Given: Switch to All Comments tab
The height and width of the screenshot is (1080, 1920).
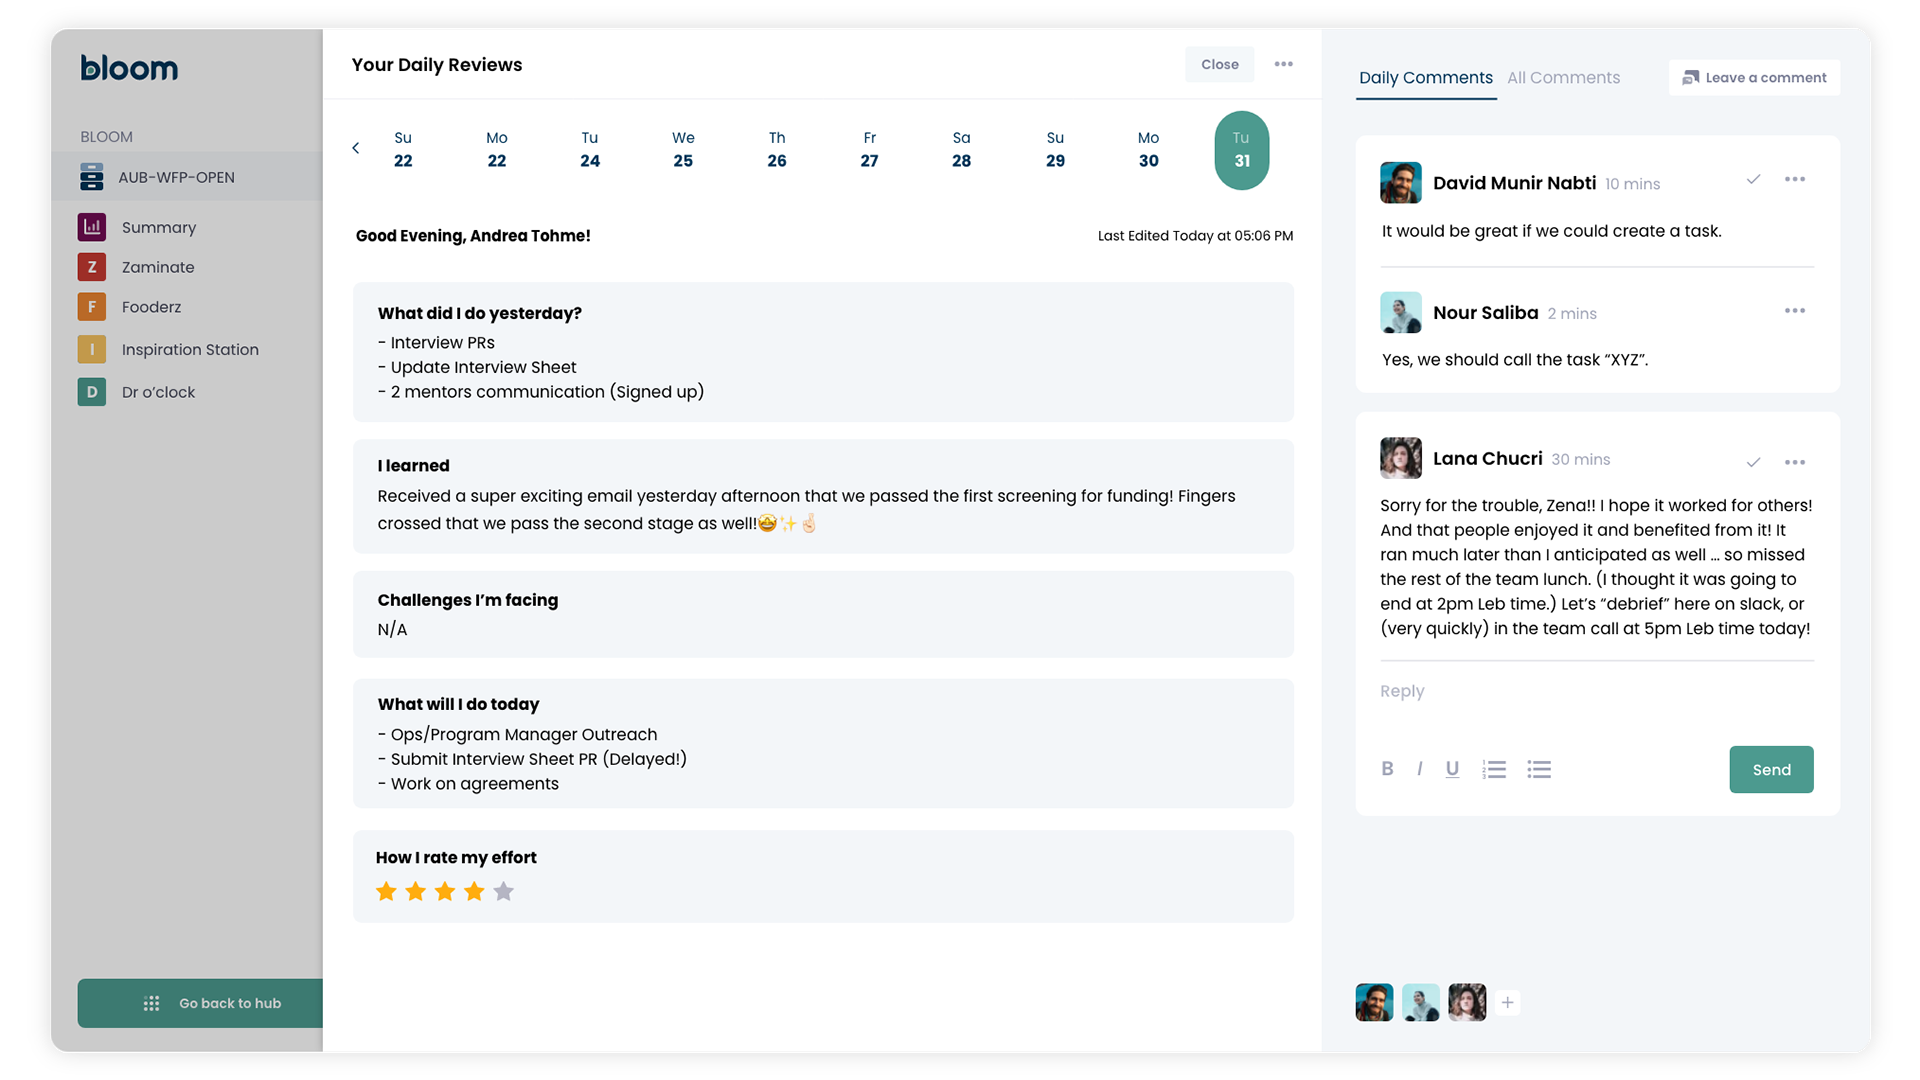Looking at the screenshot, I should coord(1563,78).
